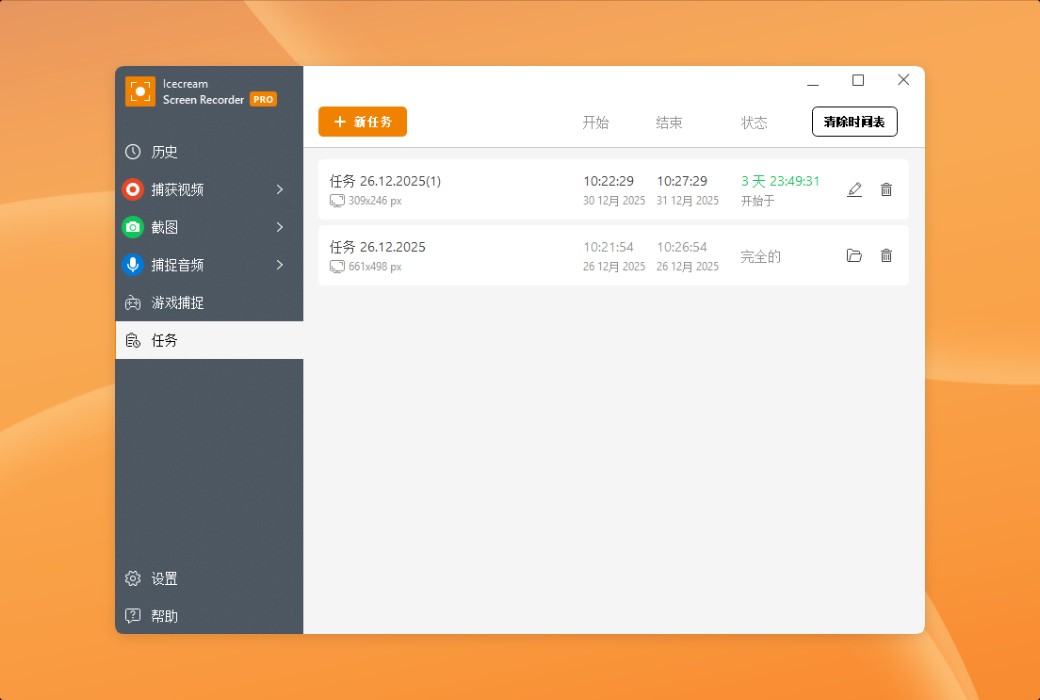Open the recording folder for task 26.12.2025
The image size is (1040, 700).
pos(854,255)
